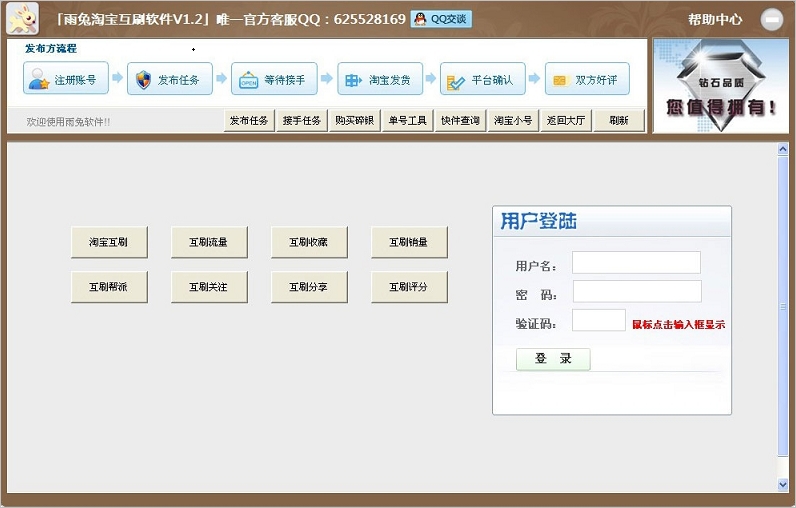
Task: Select 互刷评分 button
Action: [x=409, y=287]
